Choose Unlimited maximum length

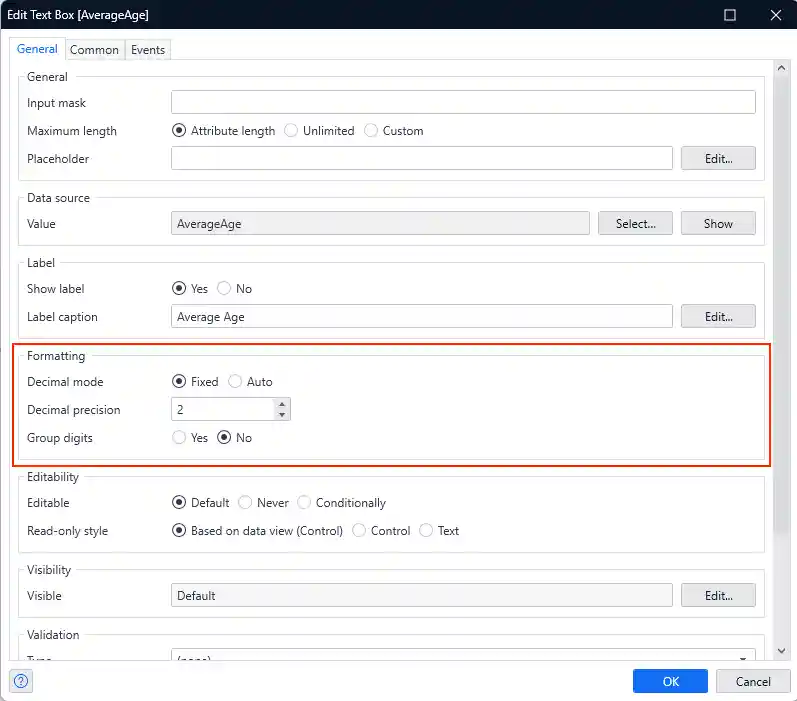291,130
